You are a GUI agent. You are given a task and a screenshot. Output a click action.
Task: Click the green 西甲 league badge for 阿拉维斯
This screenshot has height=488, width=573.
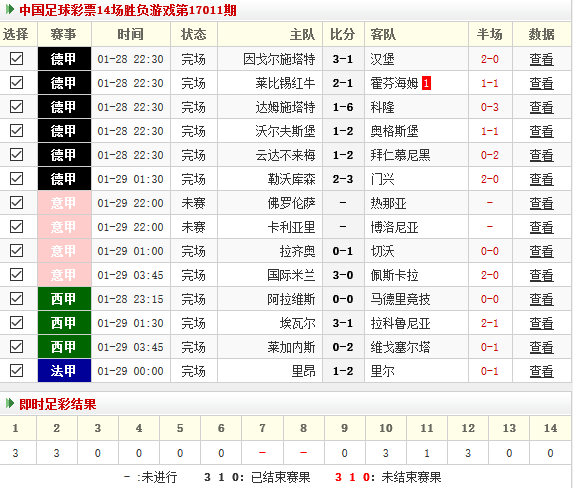(x=64, y=299)
